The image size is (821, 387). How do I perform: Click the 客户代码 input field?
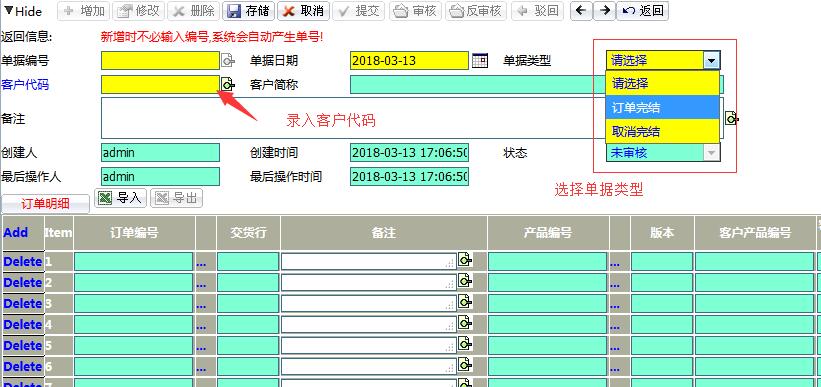(160, 84)
